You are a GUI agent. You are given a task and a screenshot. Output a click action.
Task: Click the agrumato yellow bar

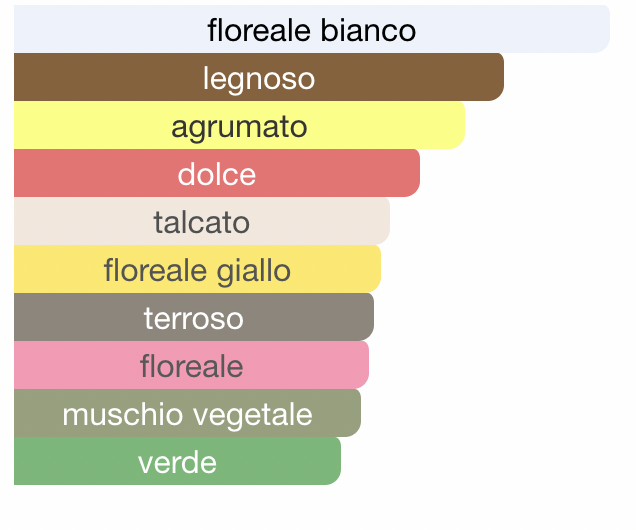(x=239, y=125)
